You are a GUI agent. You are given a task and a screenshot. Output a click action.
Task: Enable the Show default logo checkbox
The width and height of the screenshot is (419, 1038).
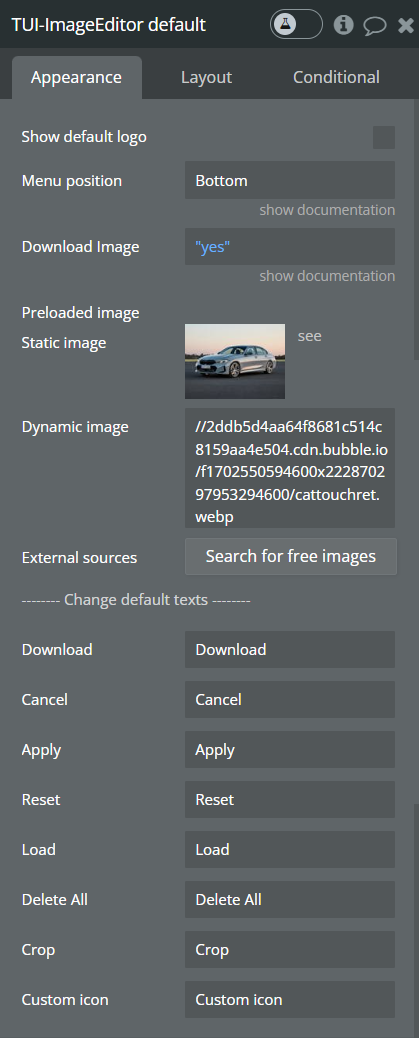[x=384, y=137]
